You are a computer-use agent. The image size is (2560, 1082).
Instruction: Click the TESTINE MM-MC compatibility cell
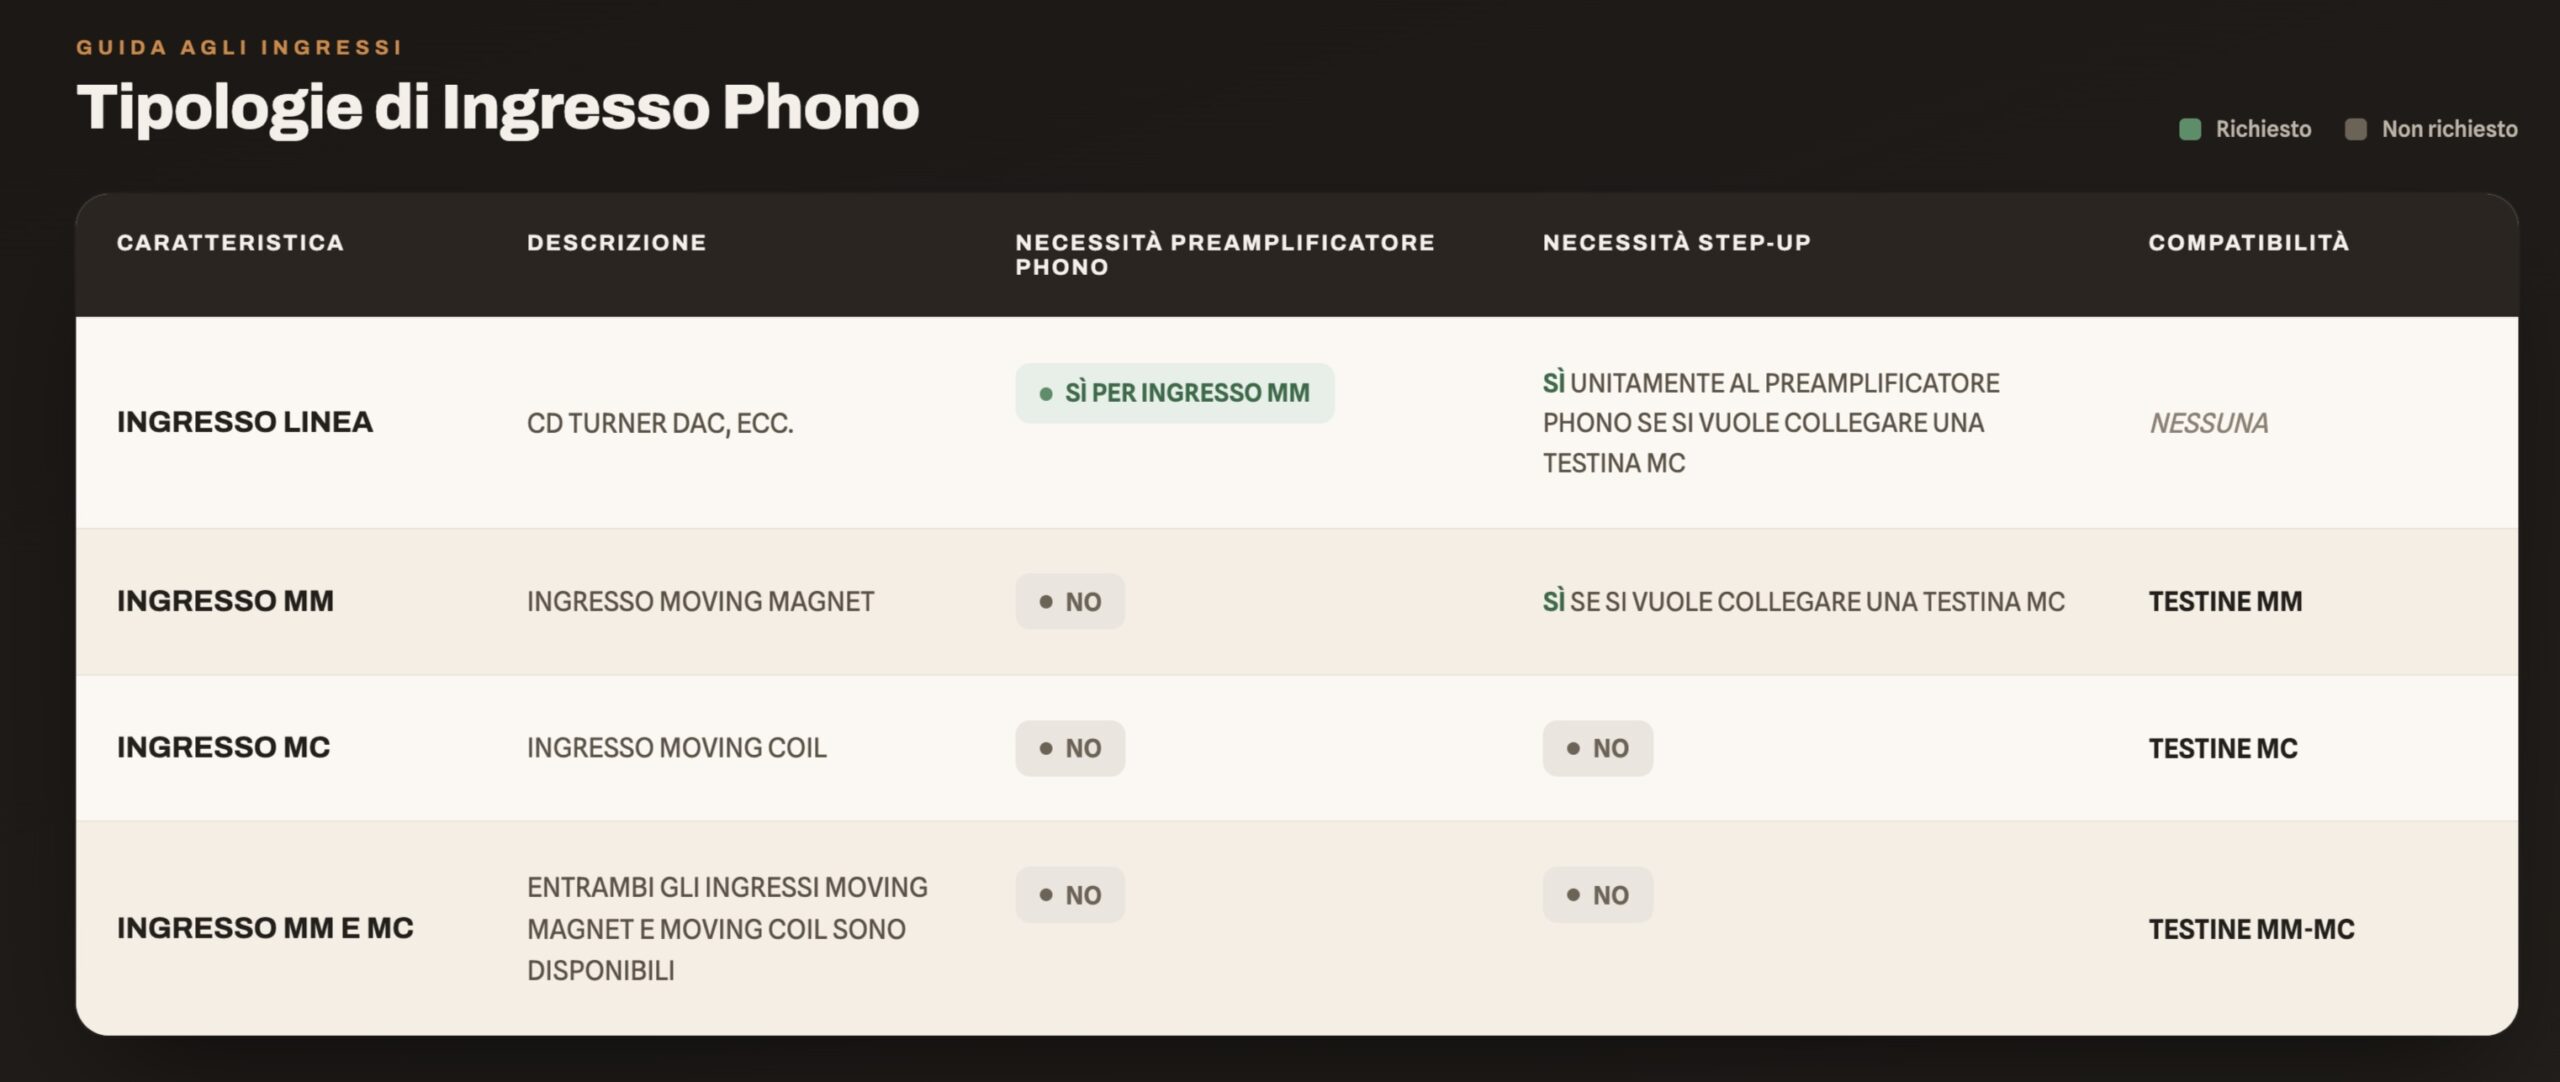click(x=2252, y=929)
